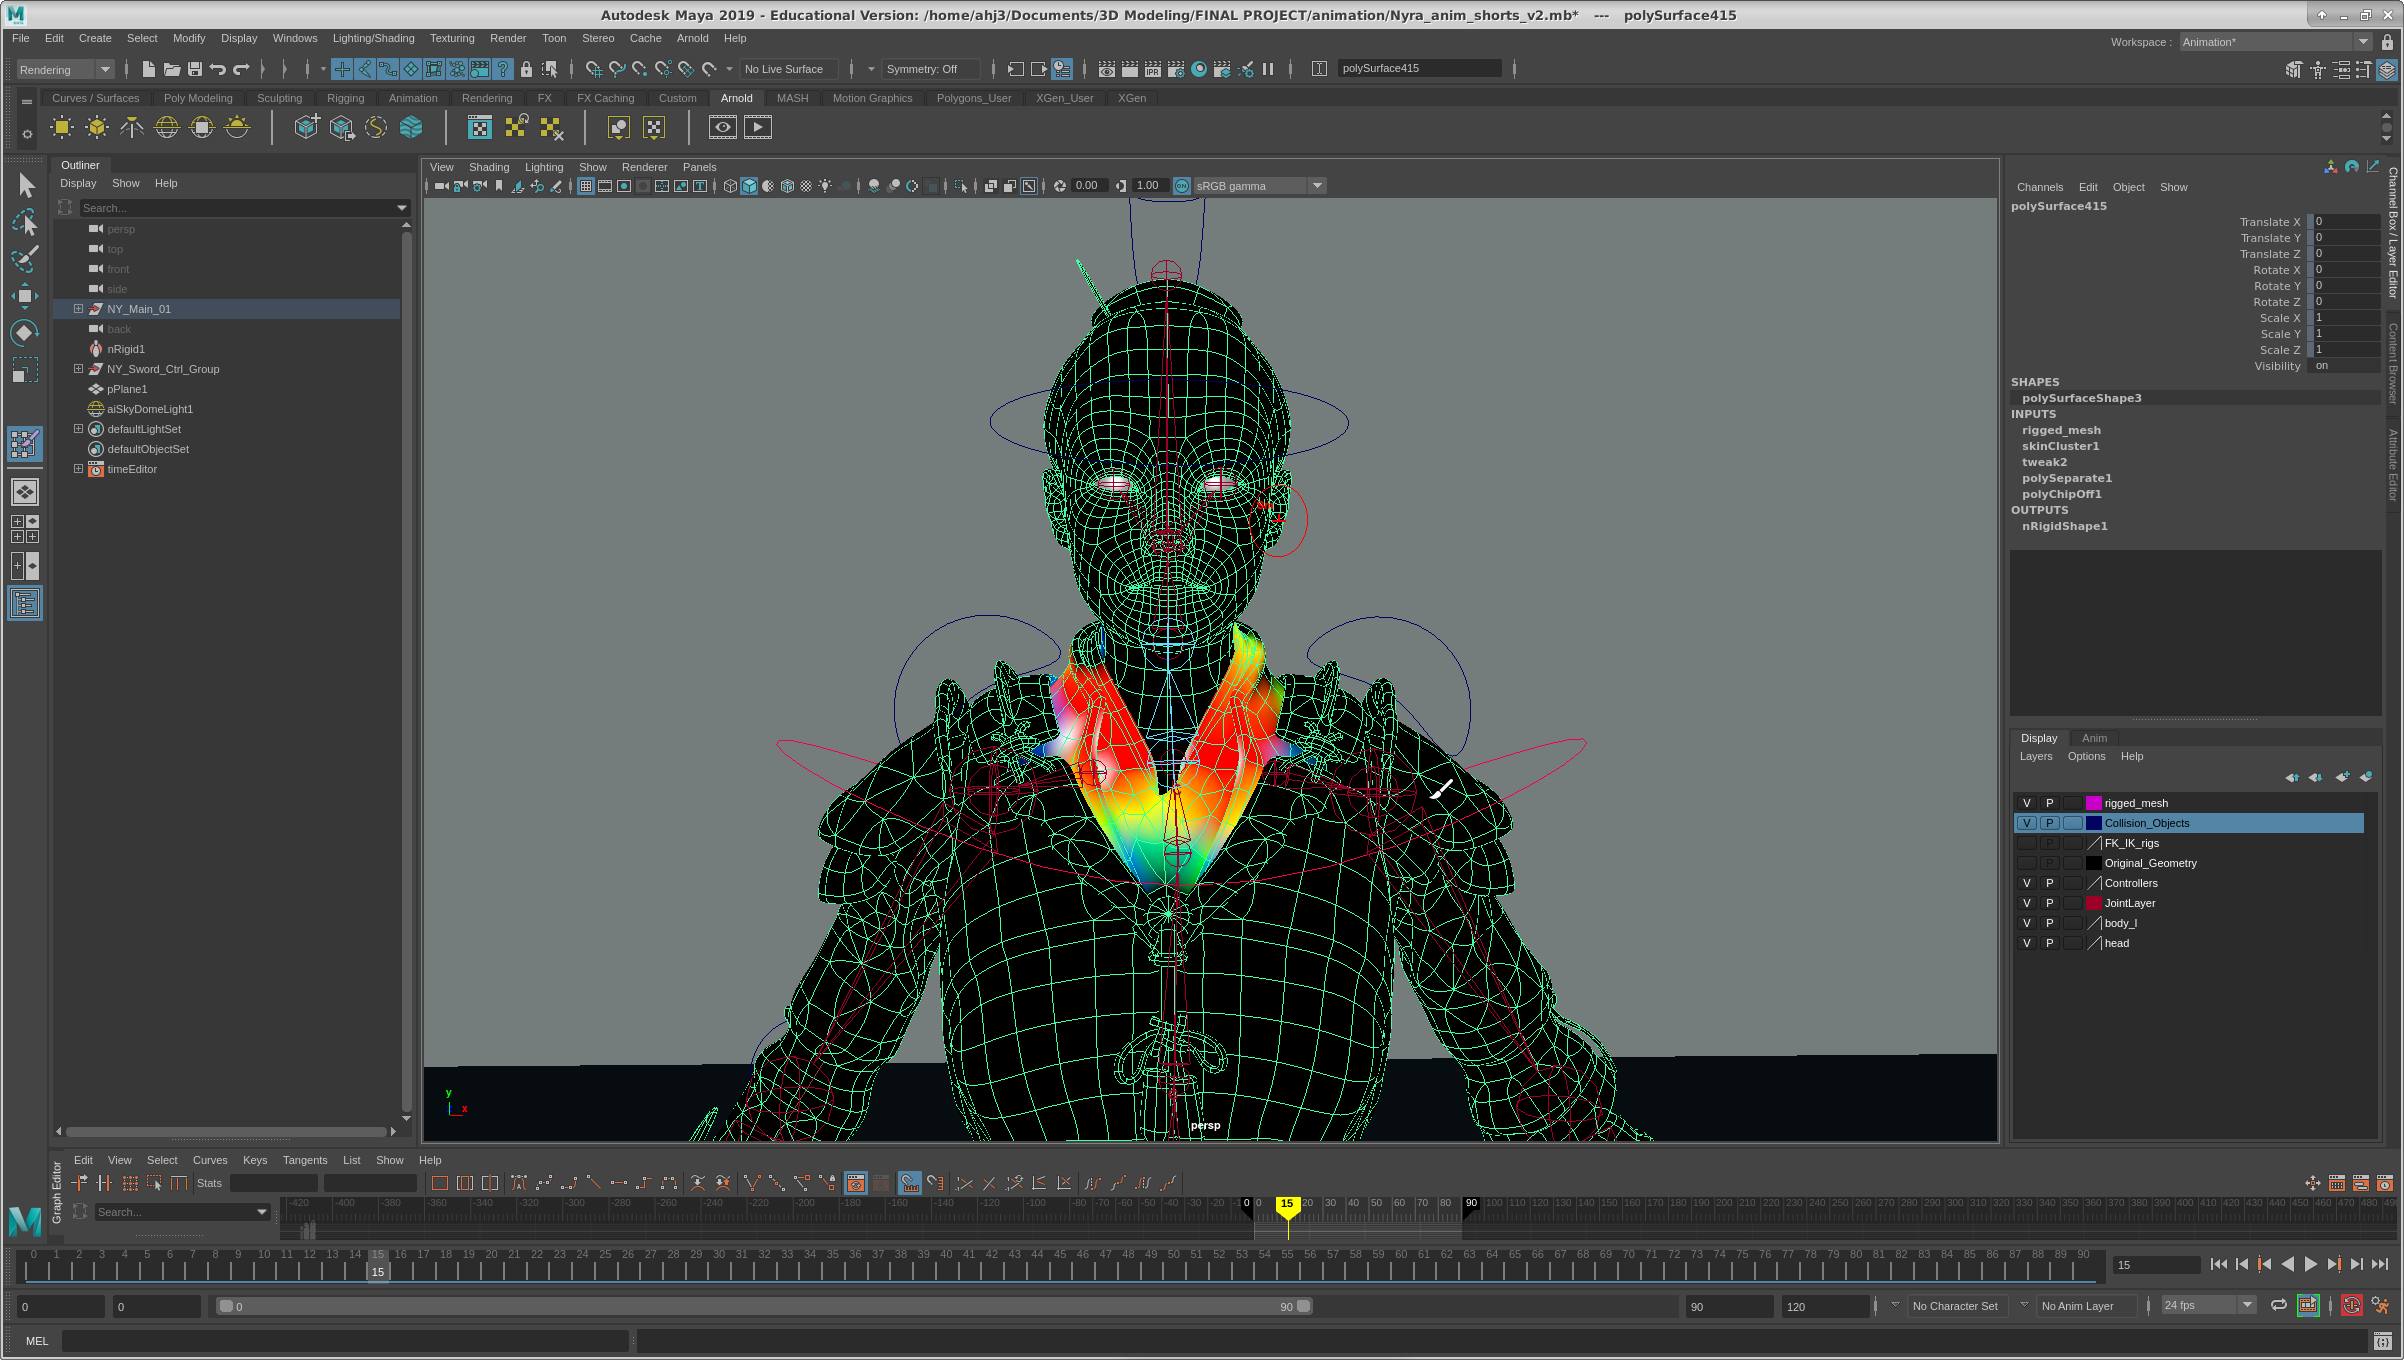Toggle the playback P box for the head layer
This screenshot has width=2404, height=1360.
pyautogui.click(x=2049, y=943)
